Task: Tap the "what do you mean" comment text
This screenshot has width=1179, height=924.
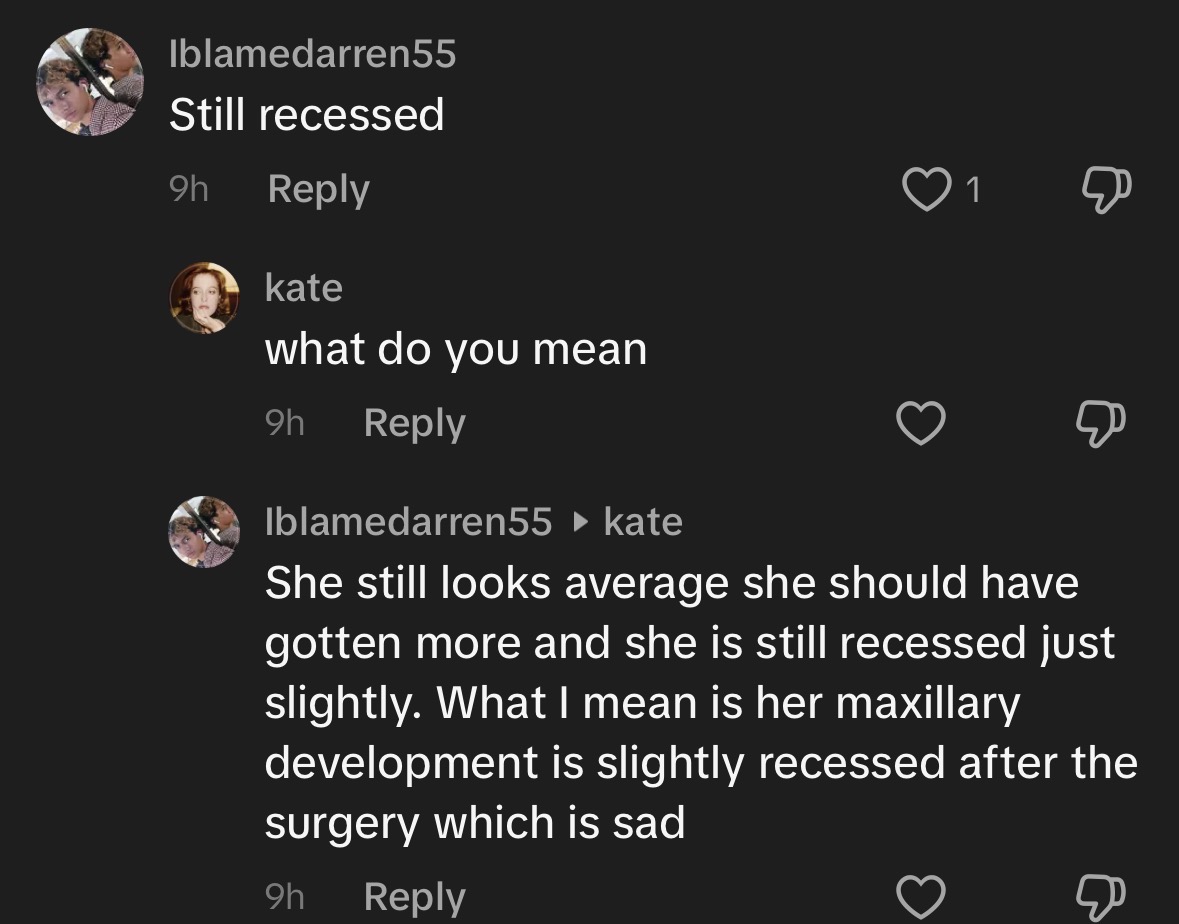Action: pyautogui.click(x=455, y=349)
